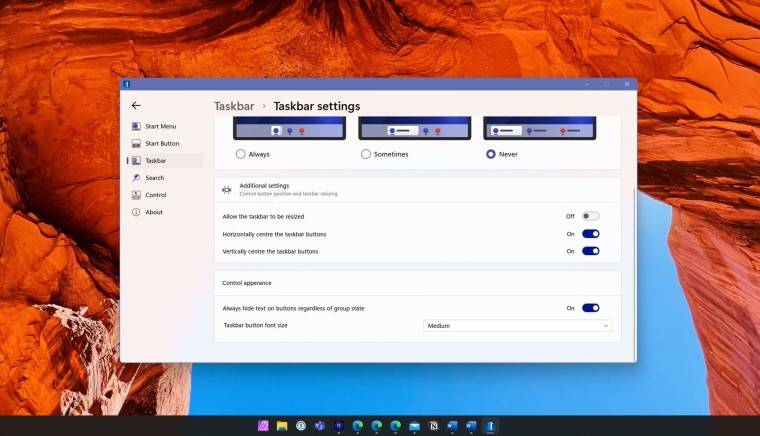The height and width of the screenshot is (436, 760).
Task: Select the Never radio option
Action: coord(491,154)
